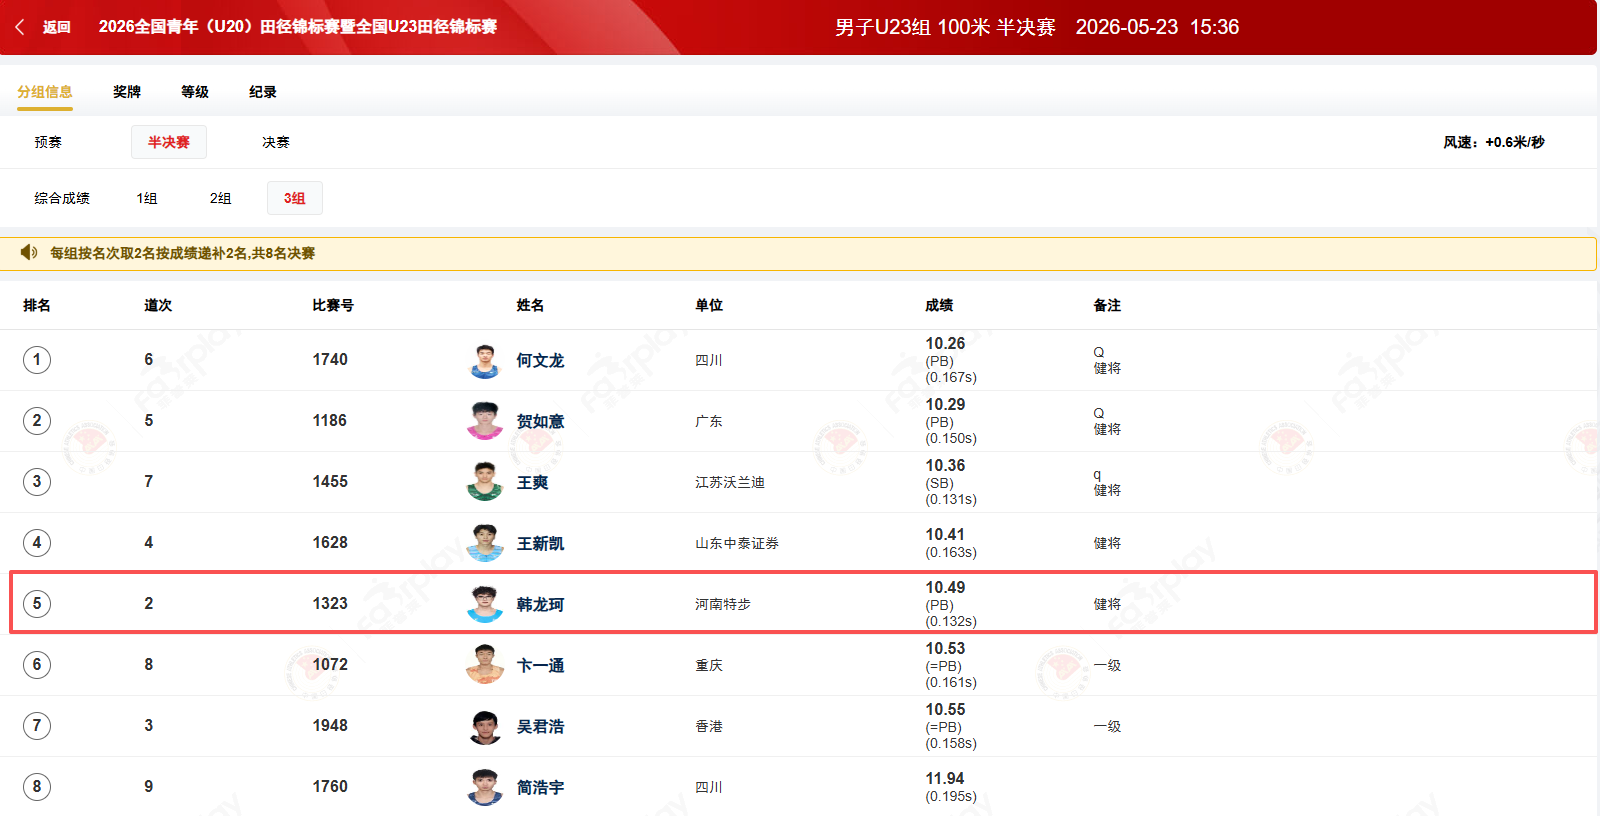This screenshot has height=816, width=1600.
Task: Click 王爽's profile photo
Action: tap(485, 482)
